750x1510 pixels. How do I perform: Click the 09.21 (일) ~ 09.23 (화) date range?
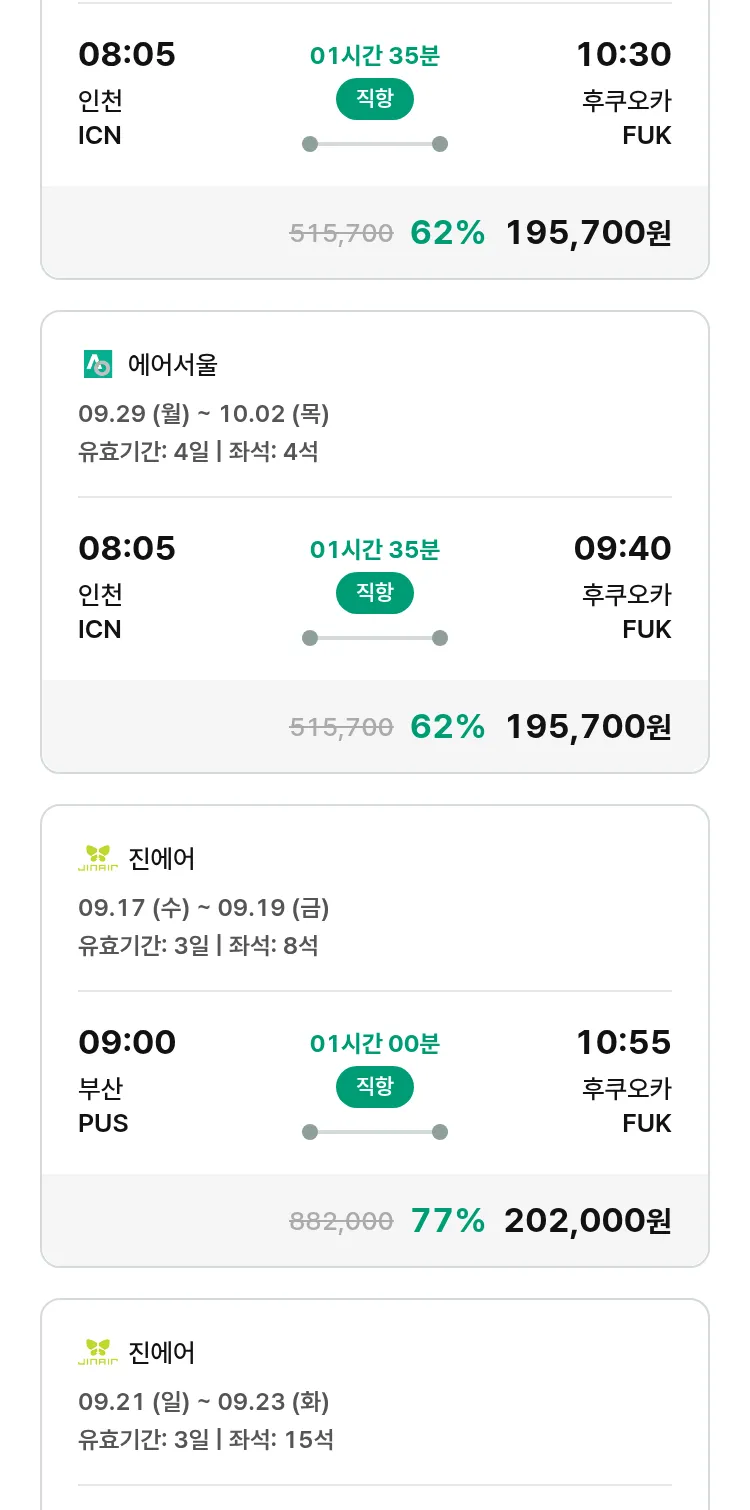click(x=204, y=1402)
